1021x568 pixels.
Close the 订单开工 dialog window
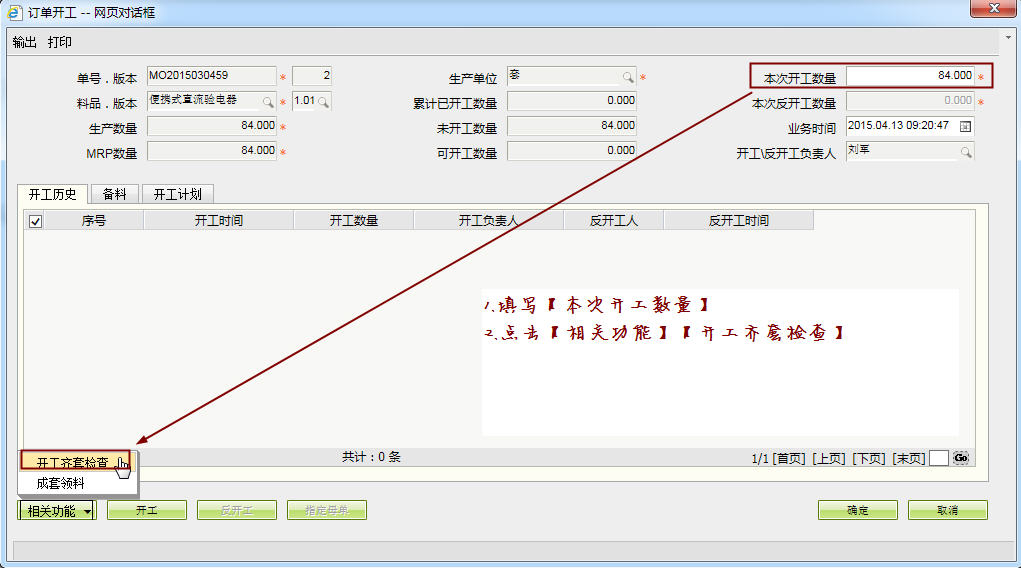[x=994, y=8]
